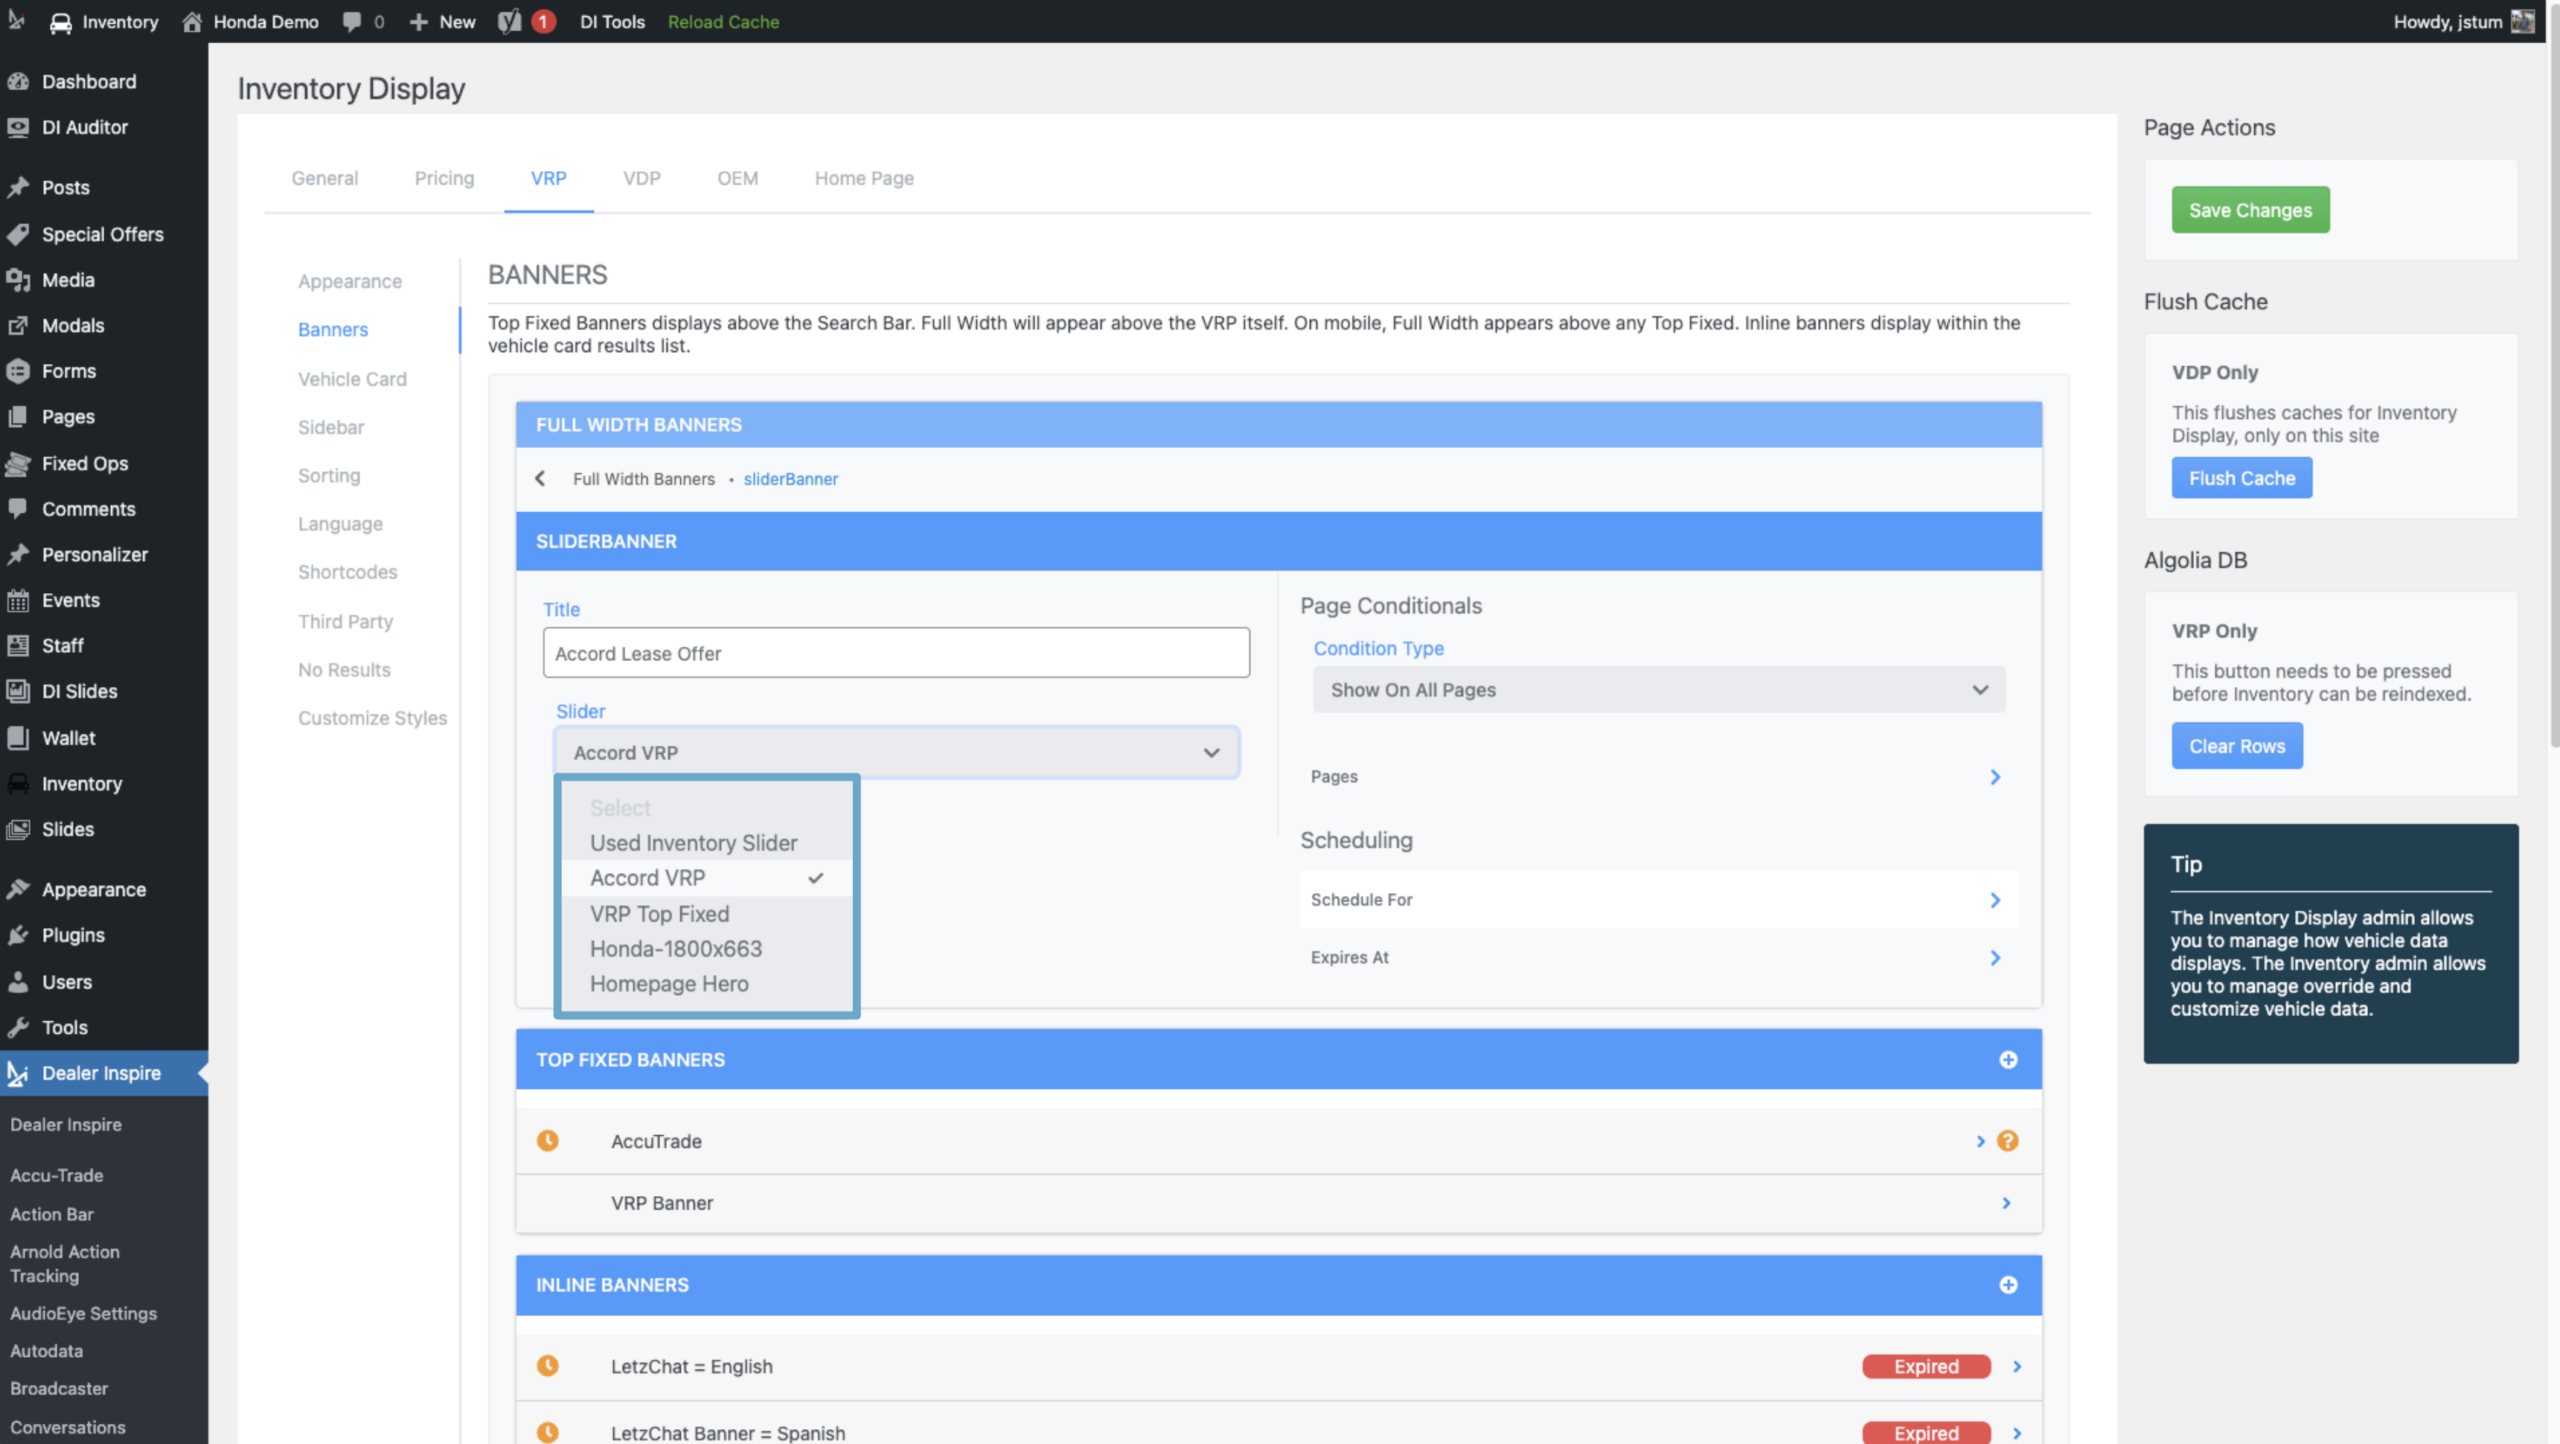The width and height of the screenshot is (2560, 1444).
Task: Click the Flush Cache button
Action: click(2242, 478)
